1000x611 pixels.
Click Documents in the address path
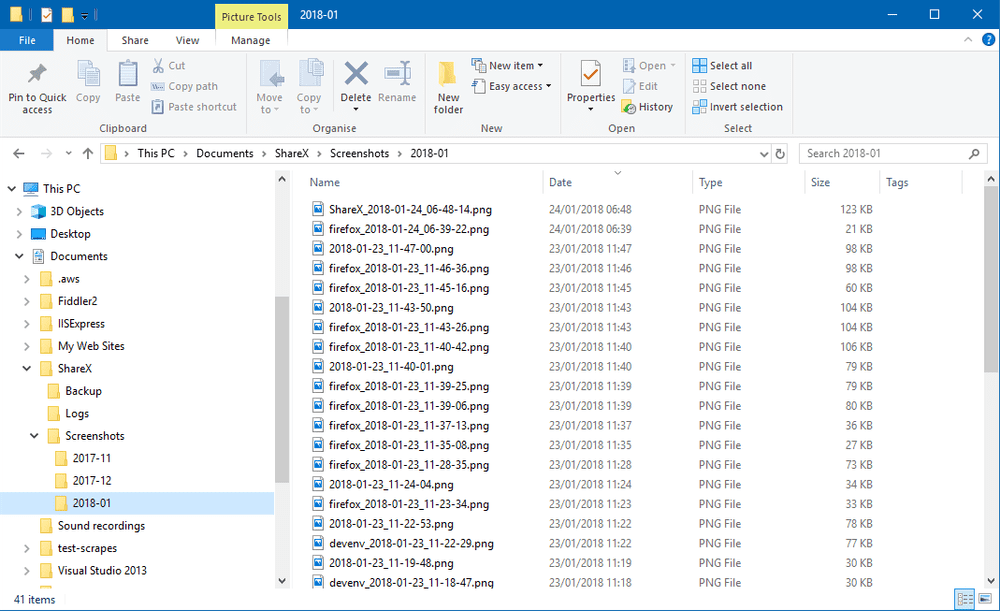(x=224, y=153)
